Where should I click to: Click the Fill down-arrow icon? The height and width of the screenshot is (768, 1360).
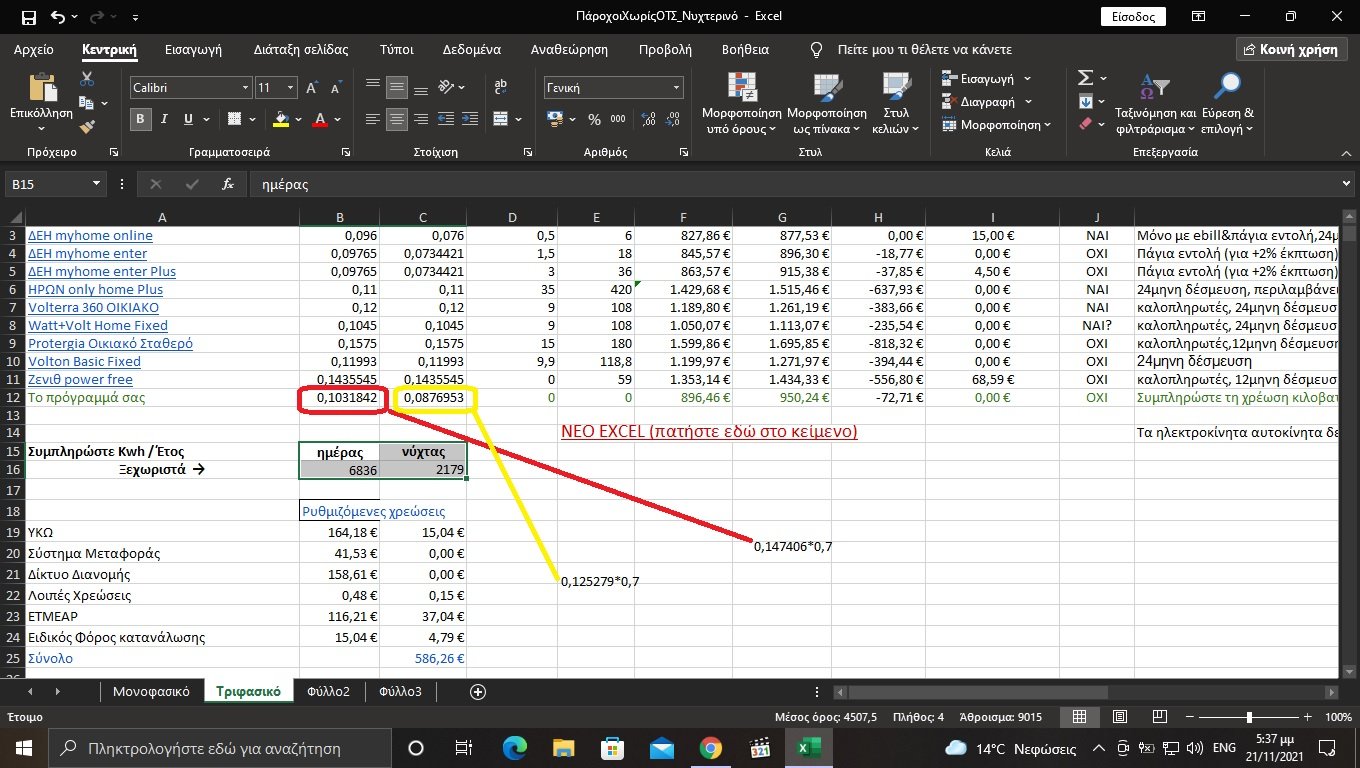1086,101
